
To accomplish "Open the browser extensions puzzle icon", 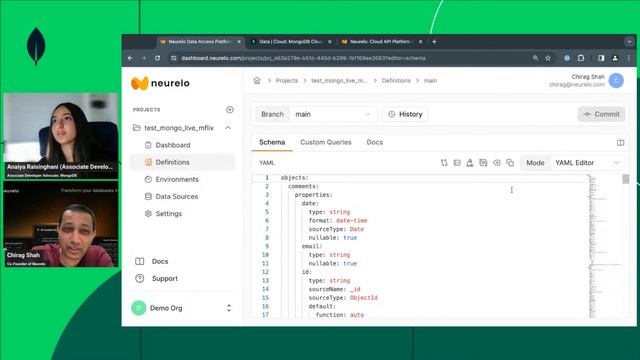I will click(581, 58).
